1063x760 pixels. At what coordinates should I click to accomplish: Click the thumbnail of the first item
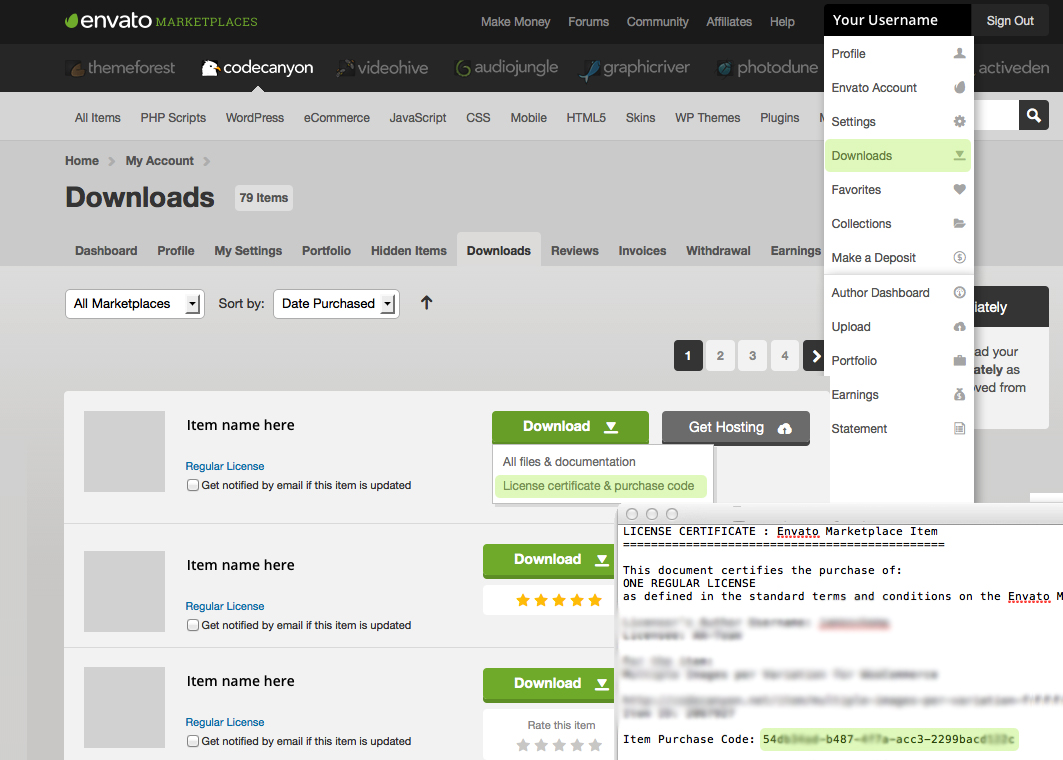click(124, 451)
